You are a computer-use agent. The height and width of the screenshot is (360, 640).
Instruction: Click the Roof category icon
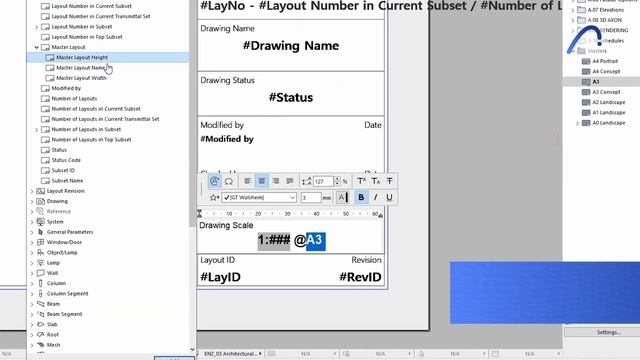click(x=40, y=334)
